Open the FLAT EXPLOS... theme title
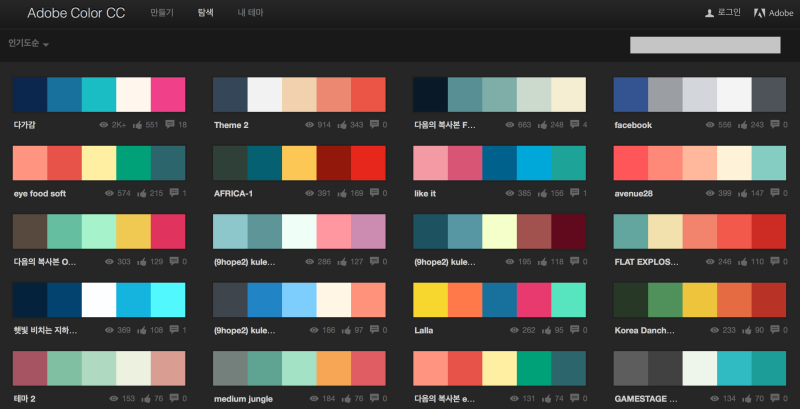Screen dimensions: 800x409 coord(646,262)
